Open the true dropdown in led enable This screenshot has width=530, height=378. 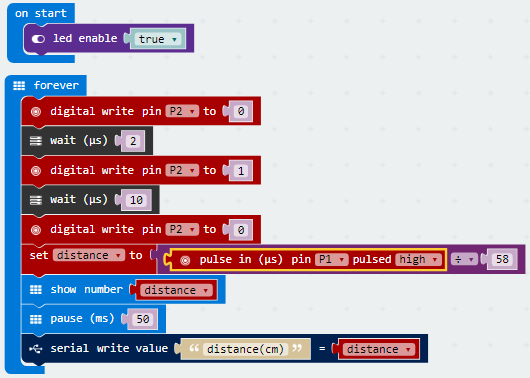pos(158,39)
